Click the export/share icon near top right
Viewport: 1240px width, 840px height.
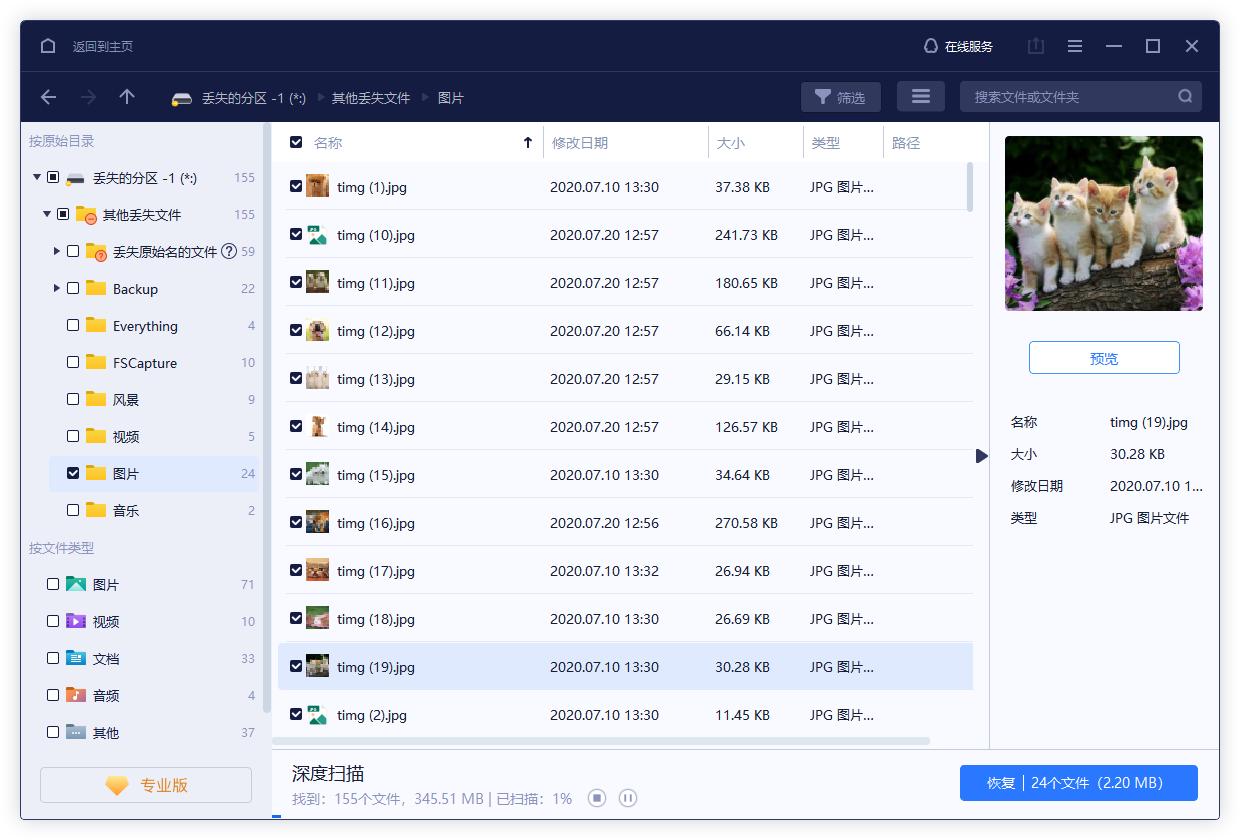pos(1035,46)
